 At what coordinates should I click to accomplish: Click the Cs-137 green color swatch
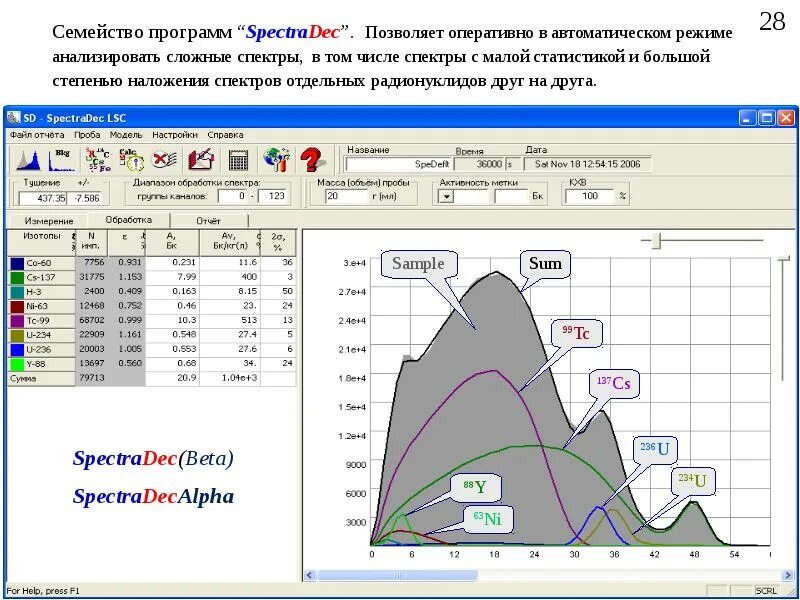click(x=17, y=278)
